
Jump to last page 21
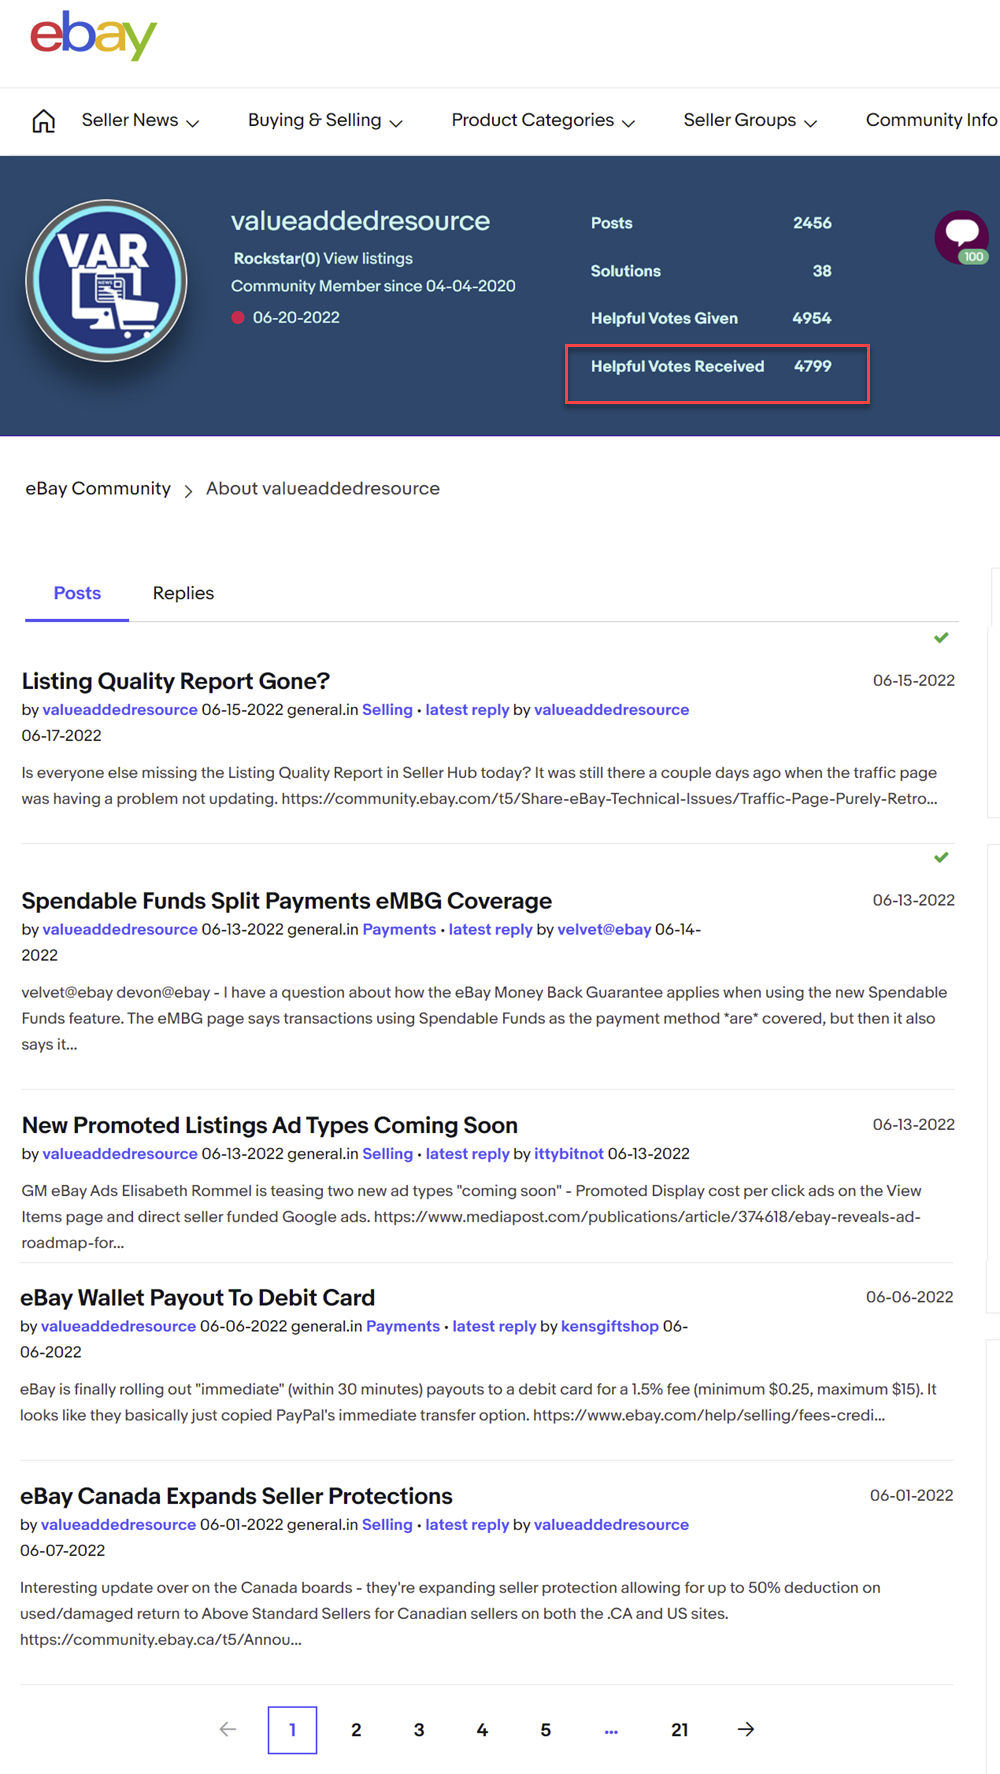[x=680, y=1730]
